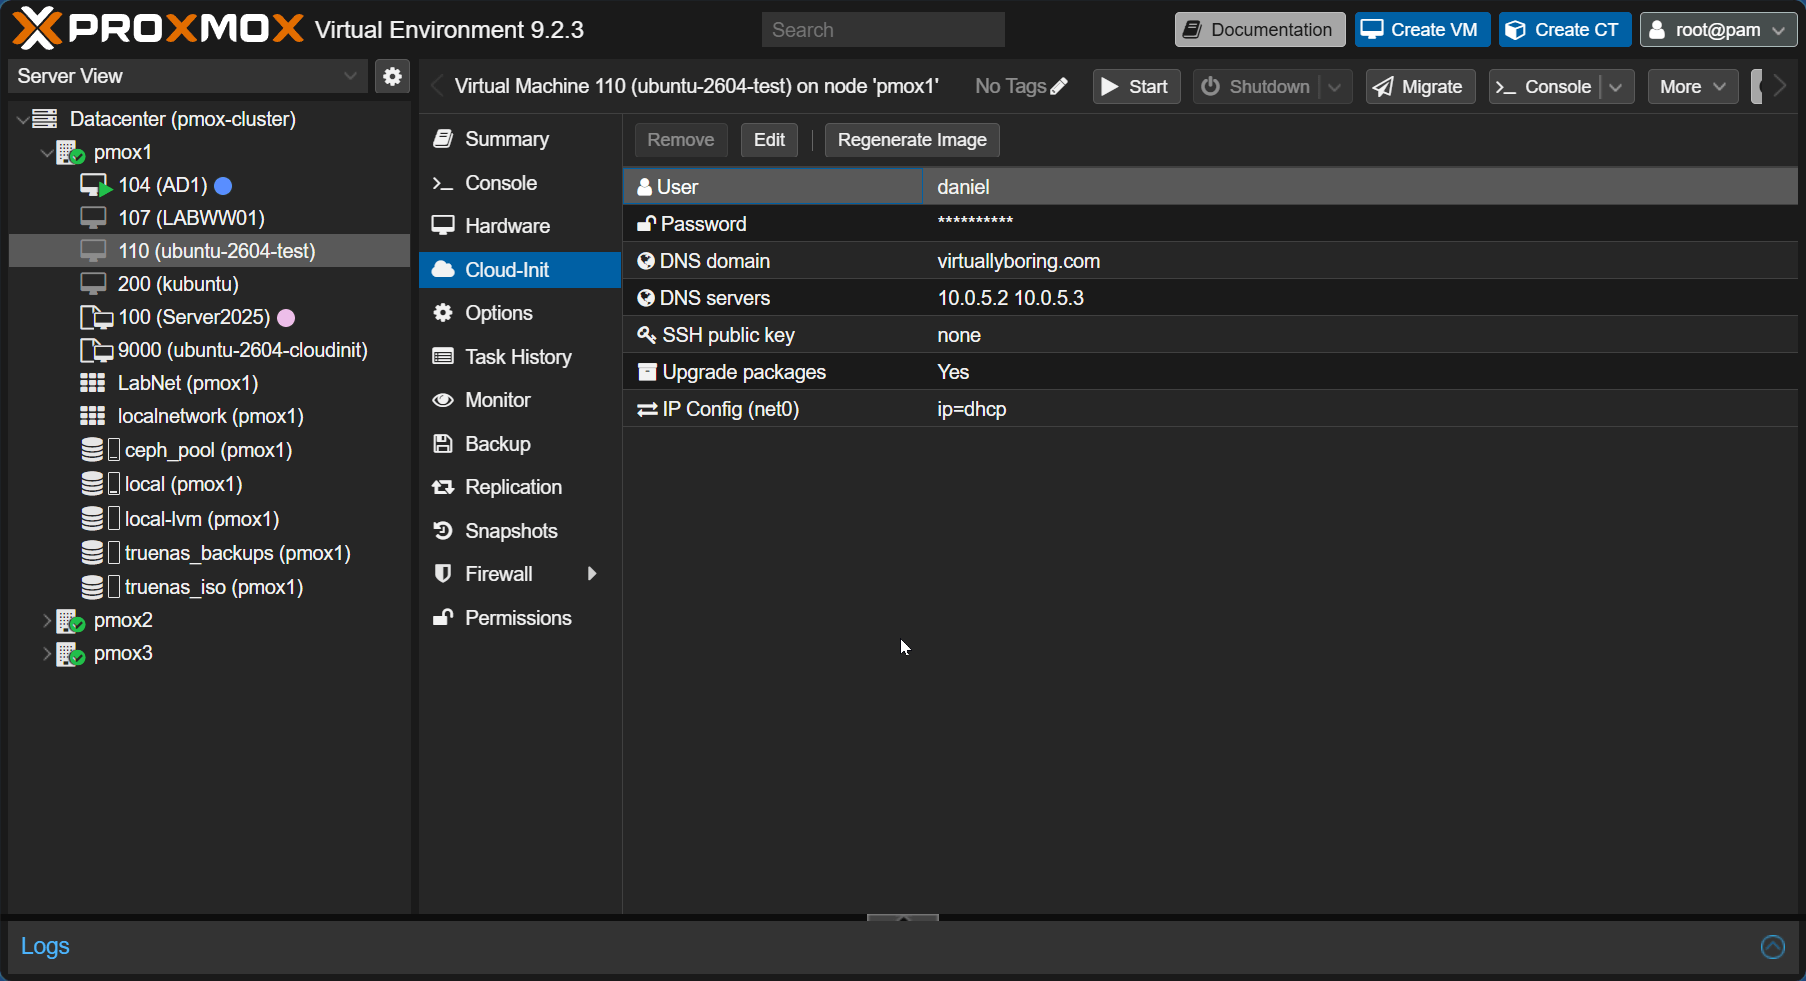Screen dimensions: 1806x981
Task: Click the Shutdown button
Action: pos(1256,87)
